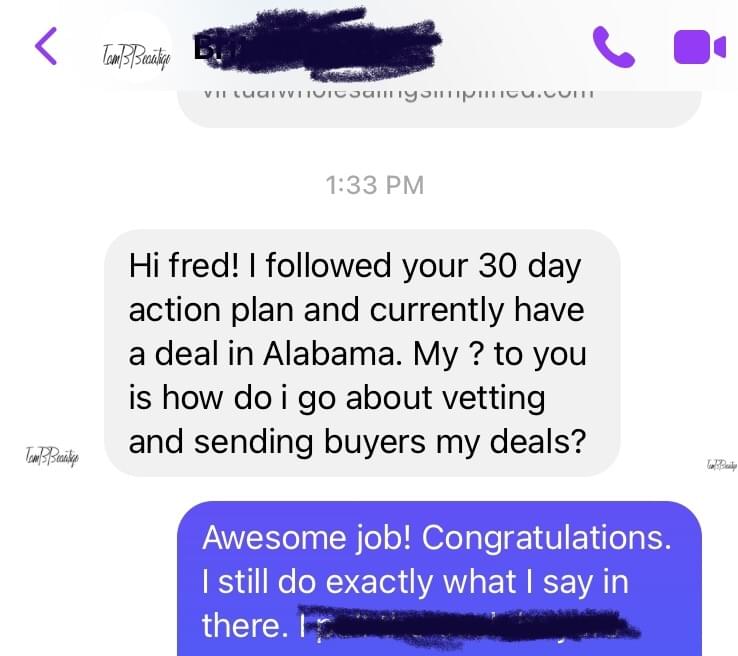Start an audio call with phone icon
This screenshot has width=738, height=656.
point(614,47)
